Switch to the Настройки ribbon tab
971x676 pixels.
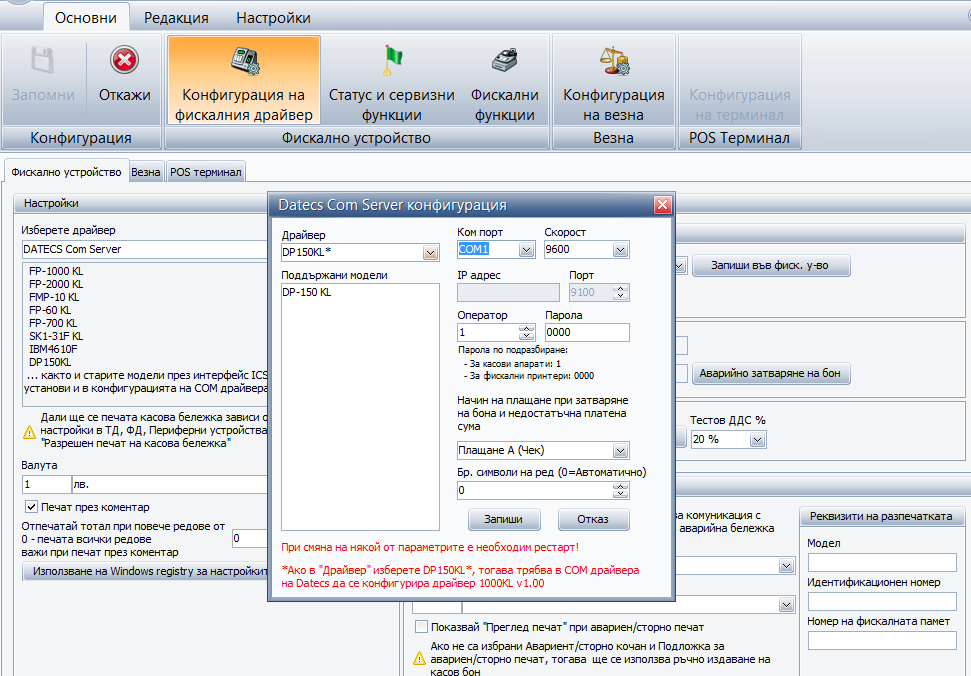pyautogui.click(x=273, y=17)
